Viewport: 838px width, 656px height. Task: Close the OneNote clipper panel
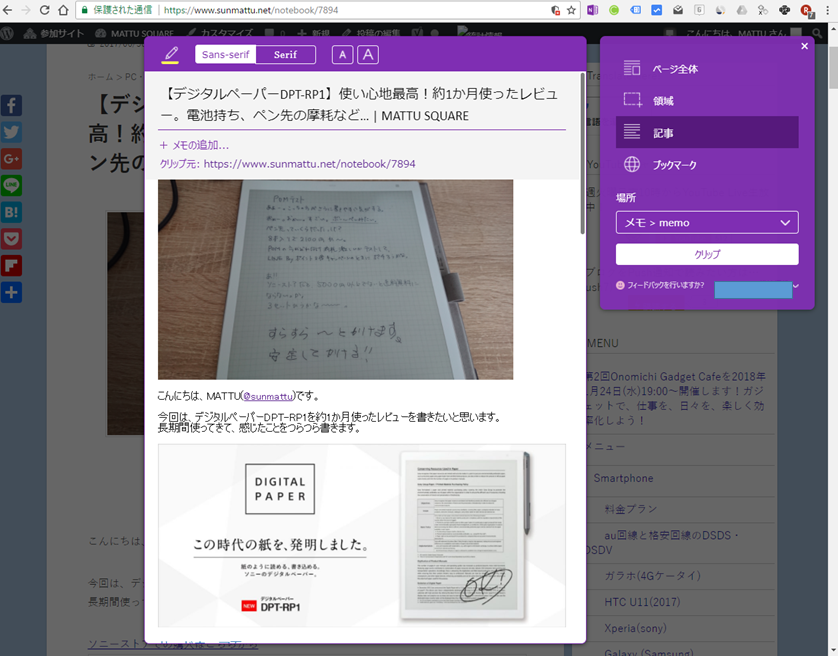pos(804,47)
